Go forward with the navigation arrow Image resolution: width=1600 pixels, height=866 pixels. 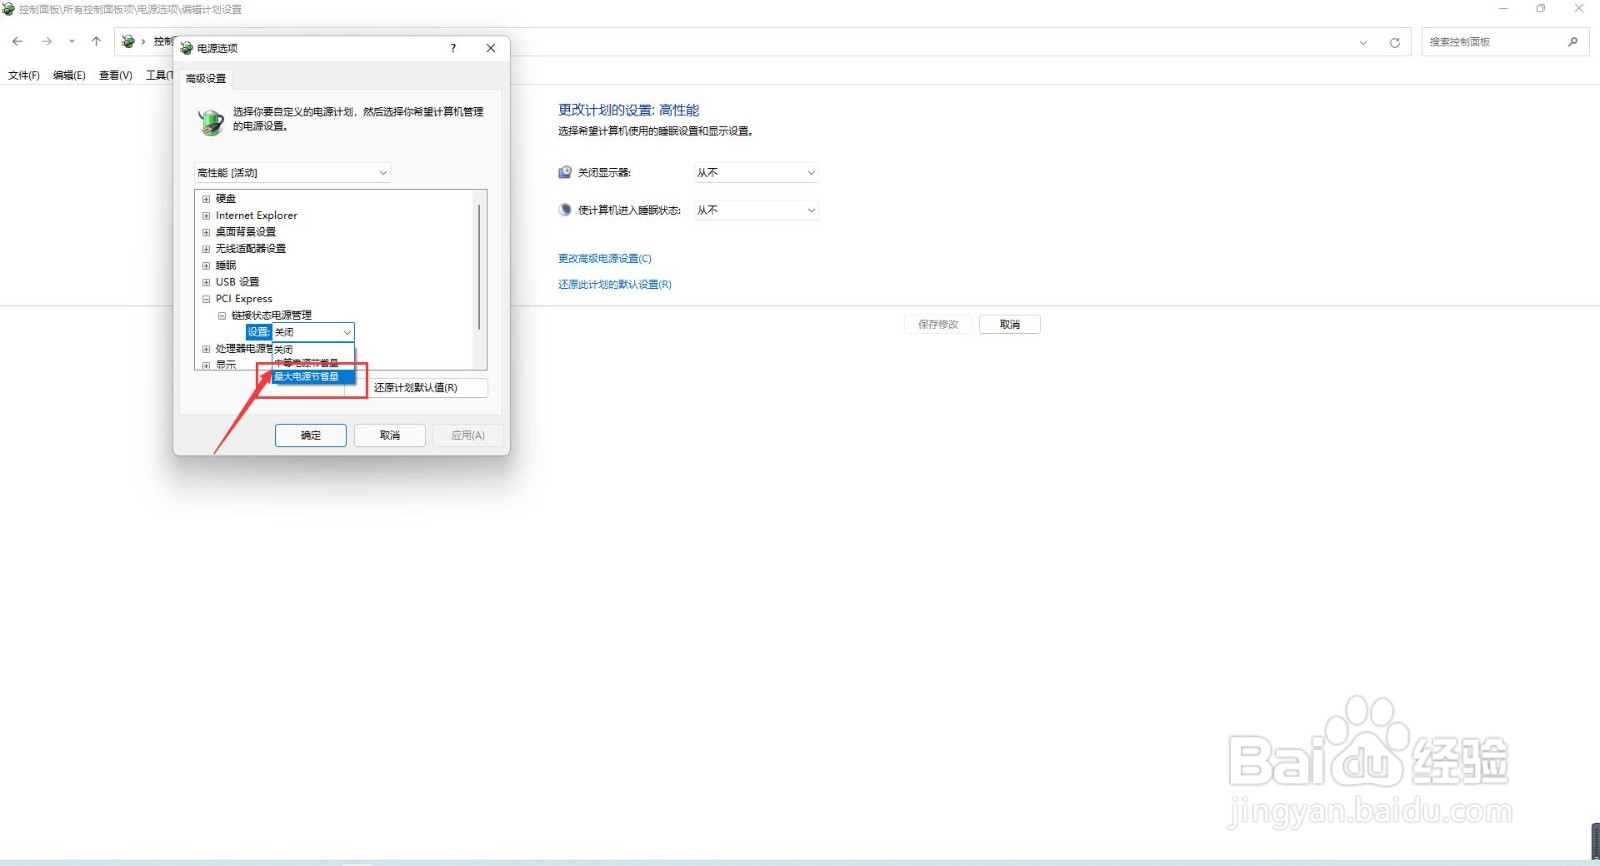[46, 41]
